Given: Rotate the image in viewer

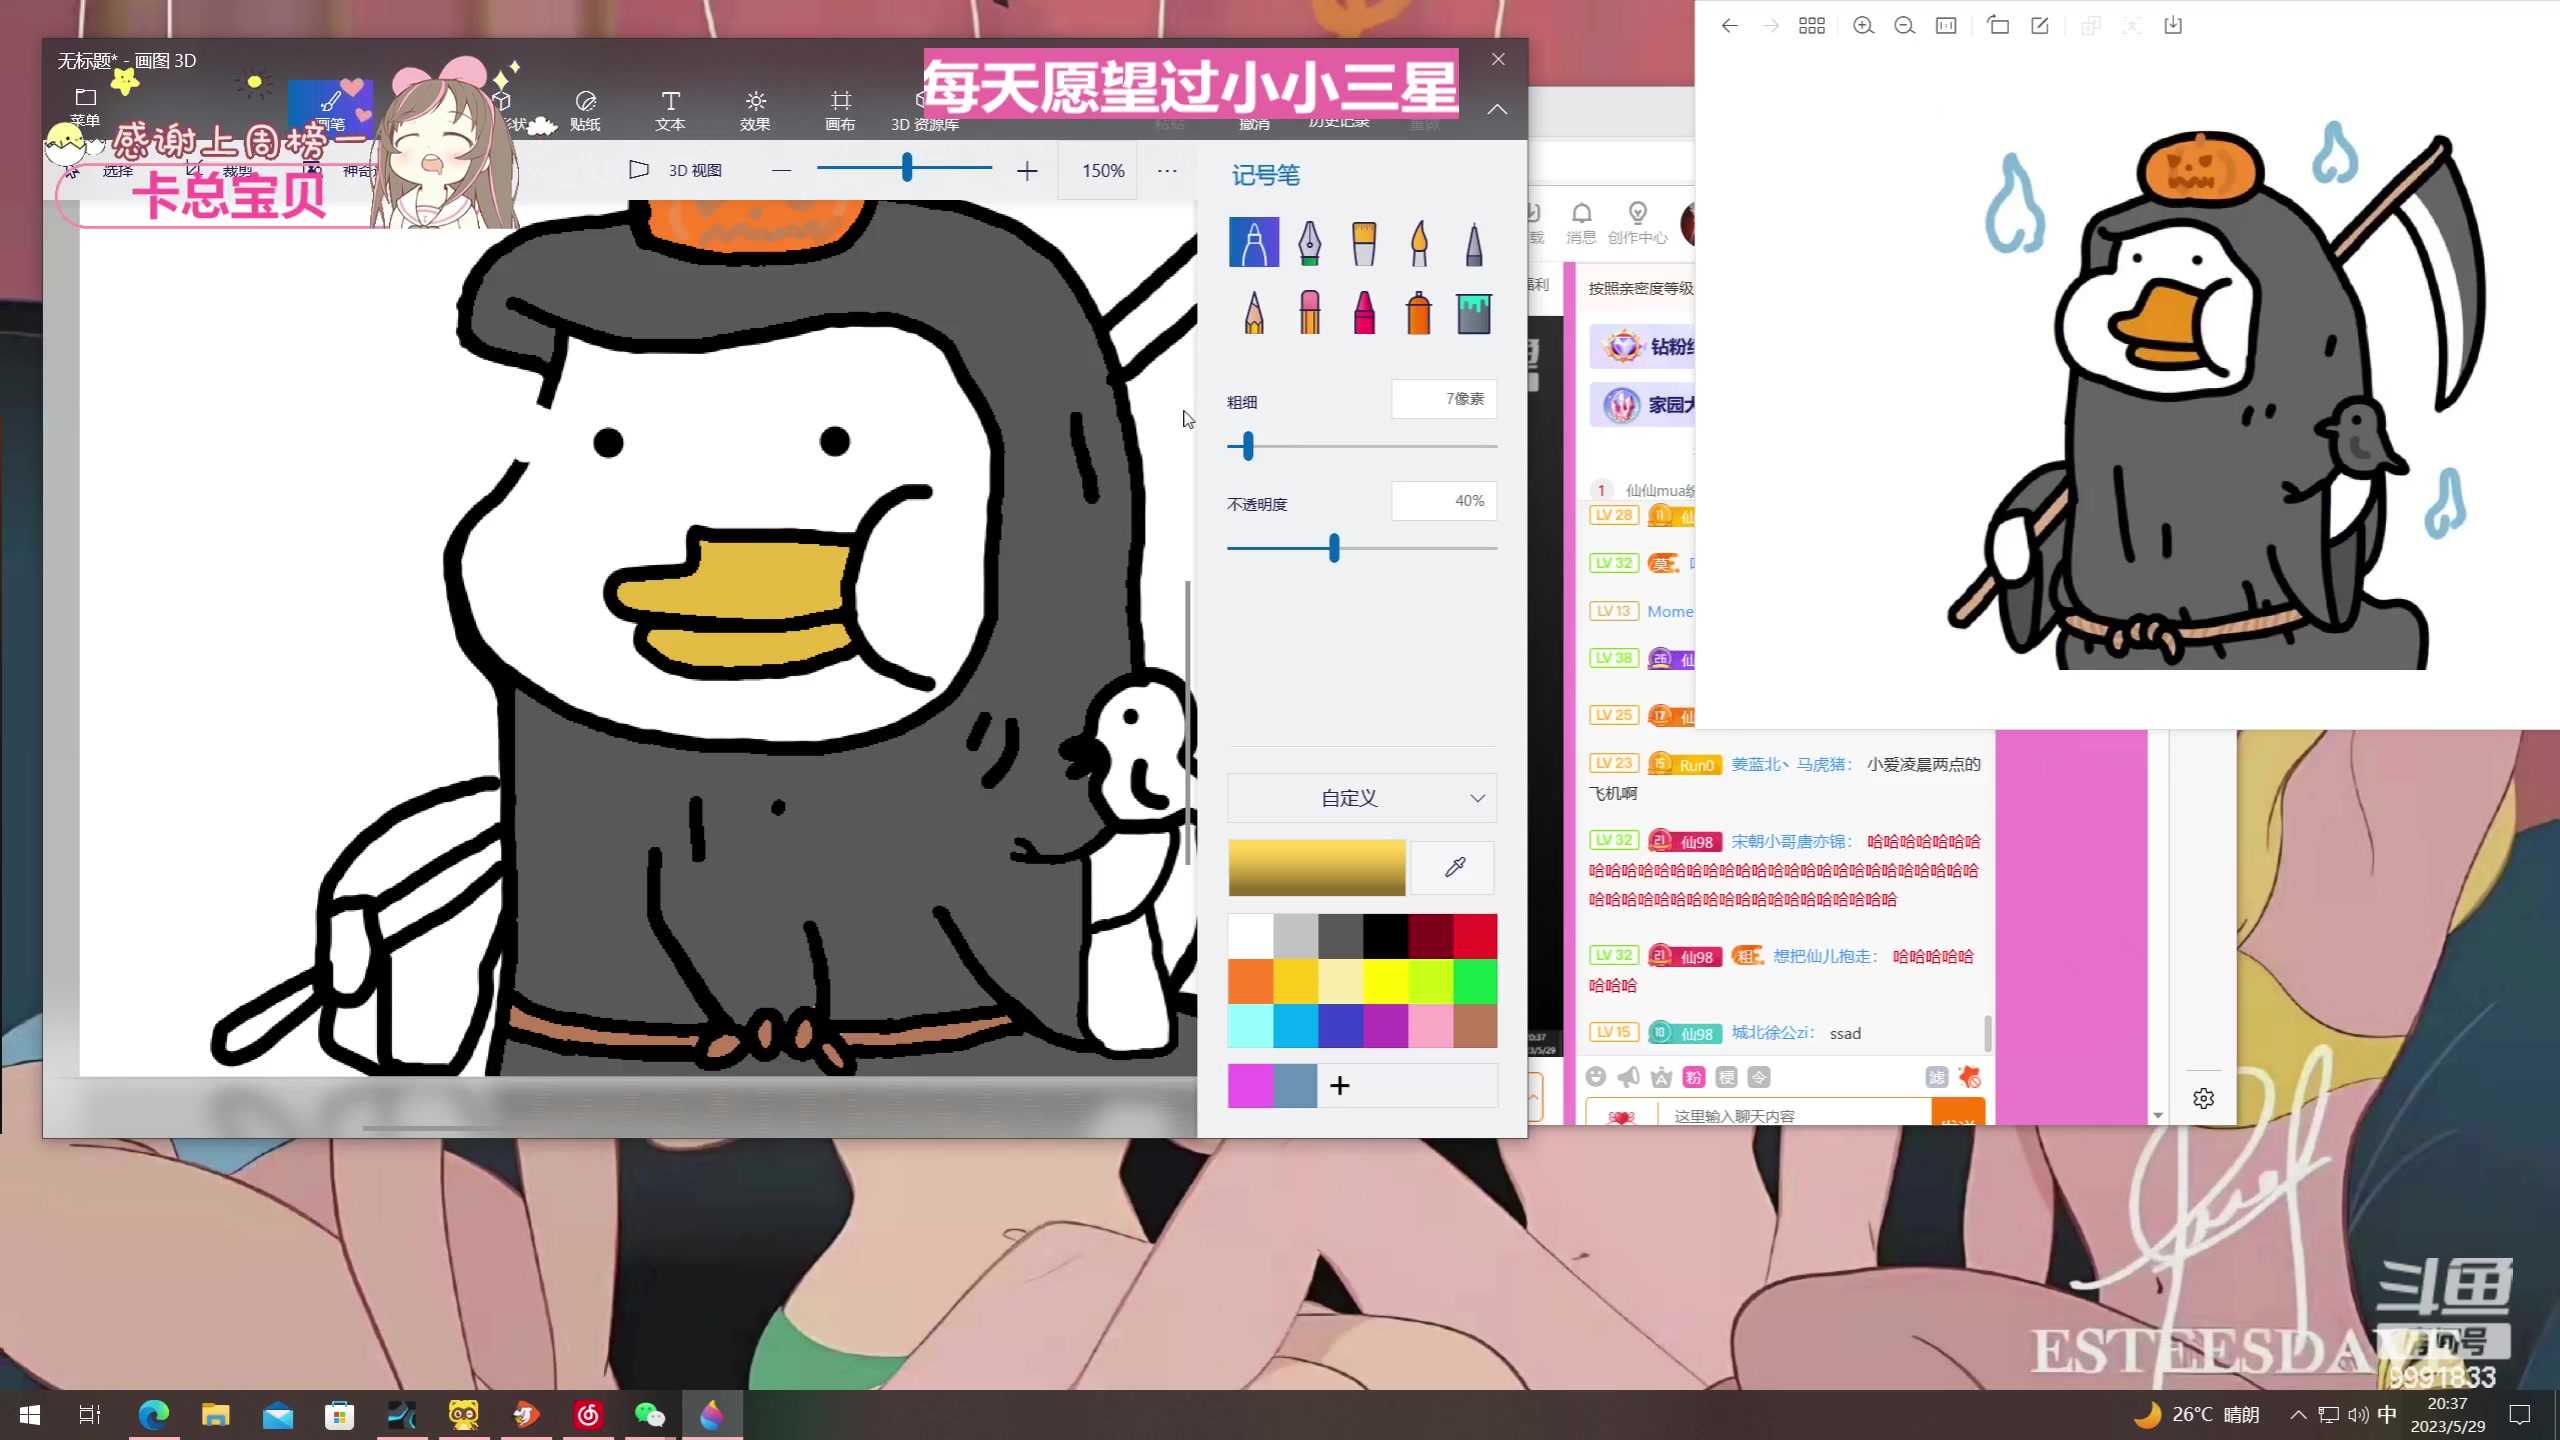Looking at the screenshot, I should pos(1998,26).
